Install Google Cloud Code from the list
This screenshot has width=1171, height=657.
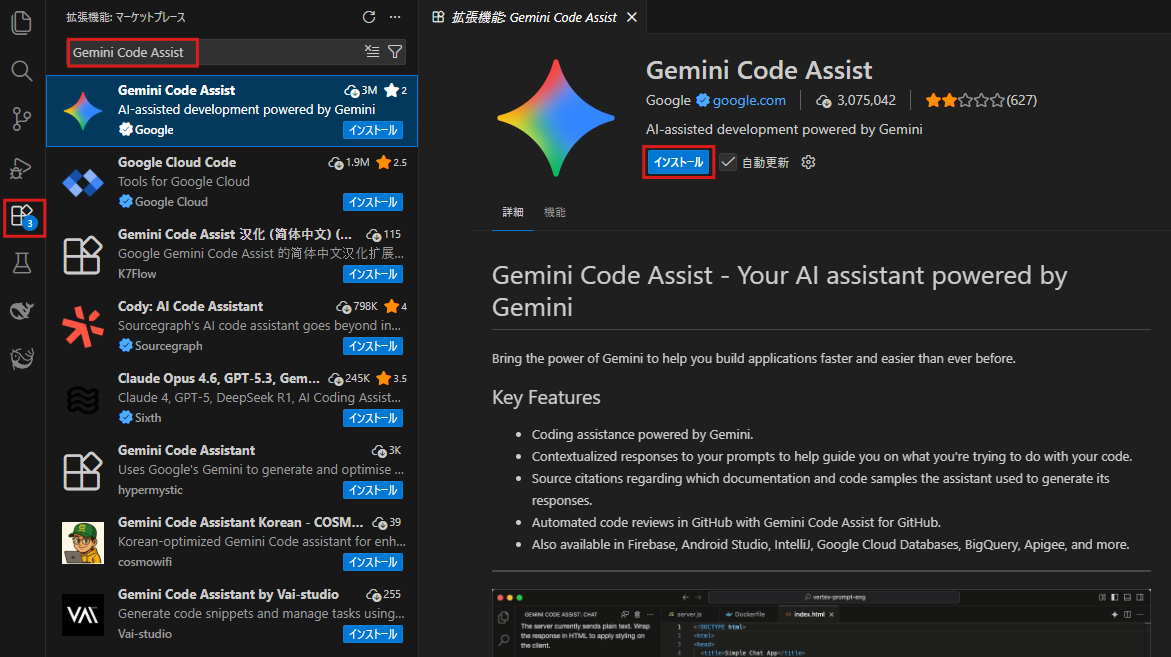[372, 202]
